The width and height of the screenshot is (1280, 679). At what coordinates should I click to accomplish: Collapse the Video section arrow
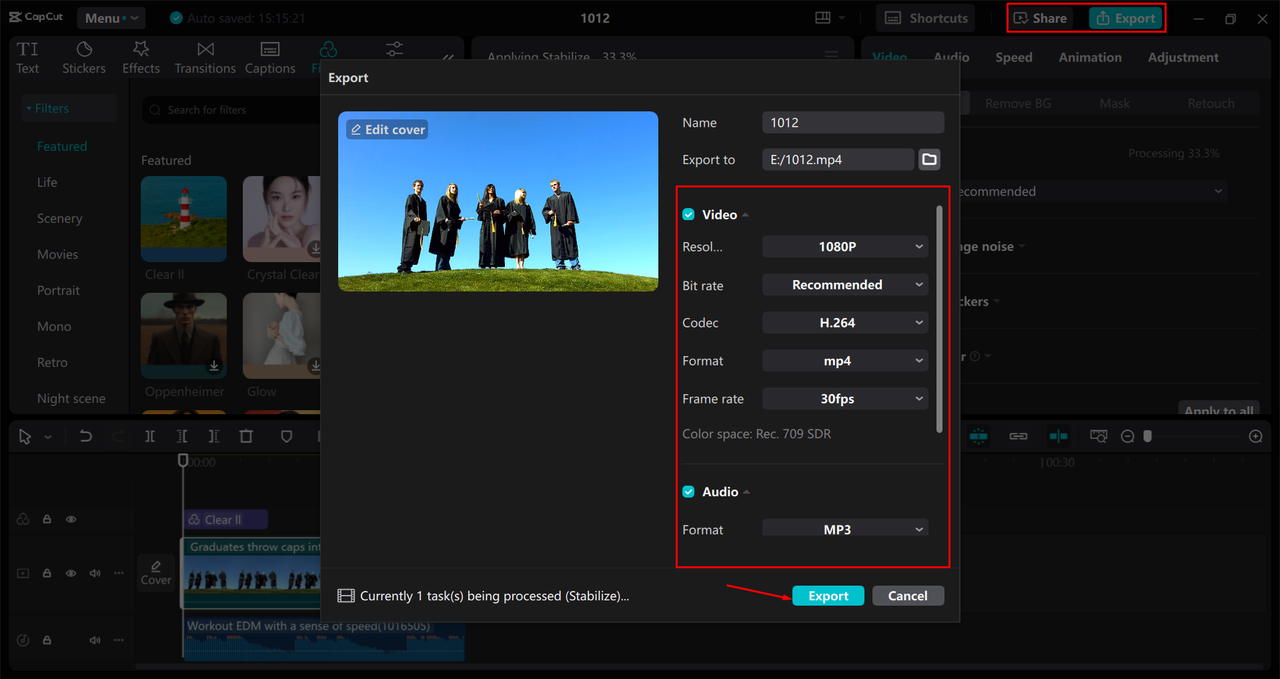tap(746, 215)
